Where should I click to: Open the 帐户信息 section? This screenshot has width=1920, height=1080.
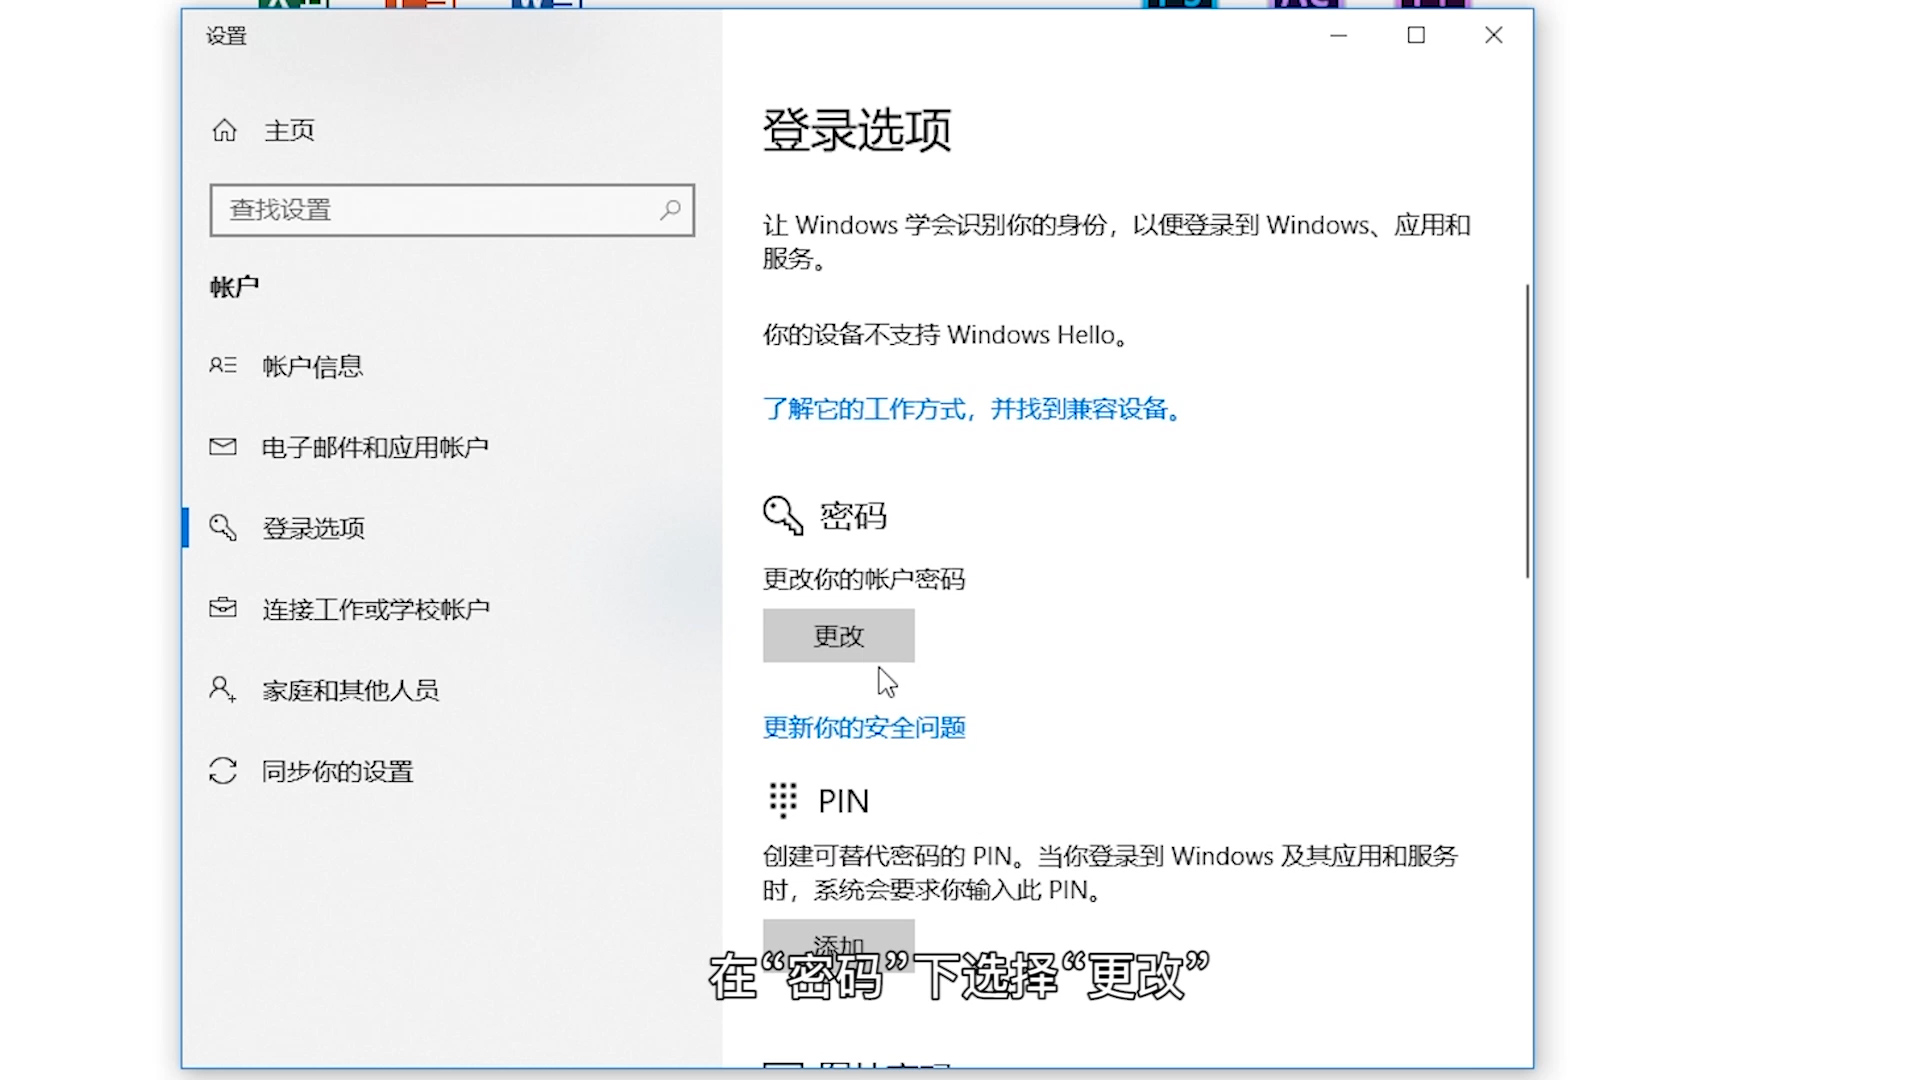point(312,366)
